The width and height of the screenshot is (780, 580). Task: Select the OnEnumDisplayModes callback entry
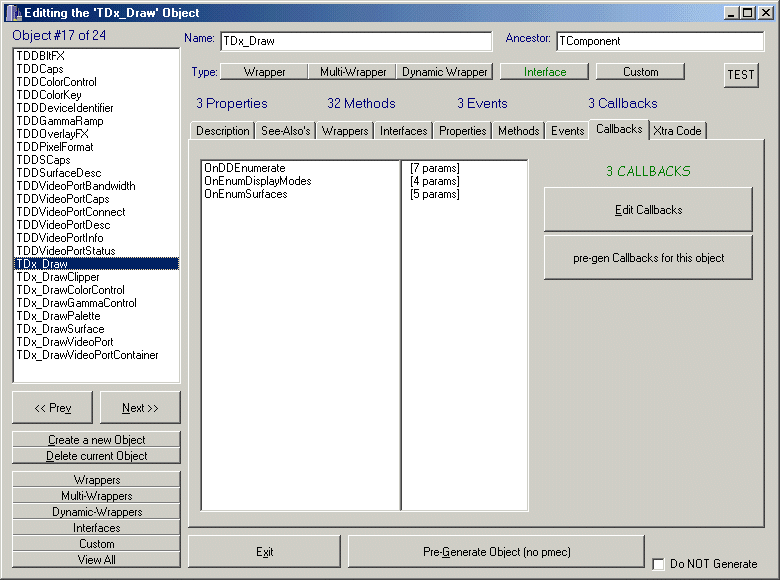point(257,181)
